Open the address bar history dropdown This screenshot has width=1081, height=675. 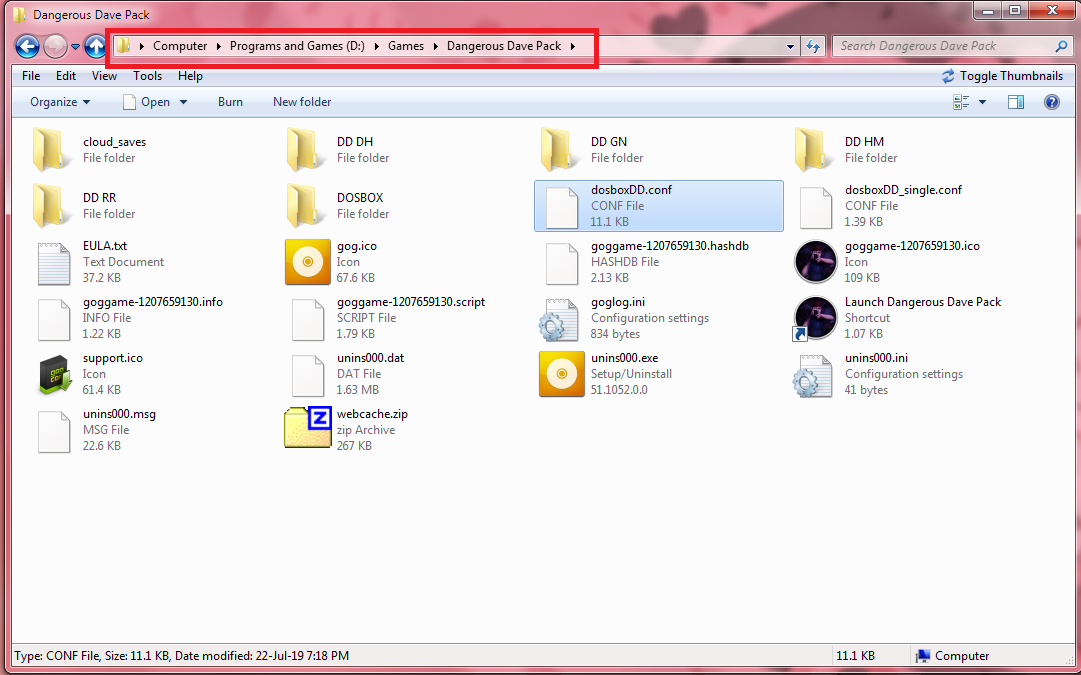790,47
